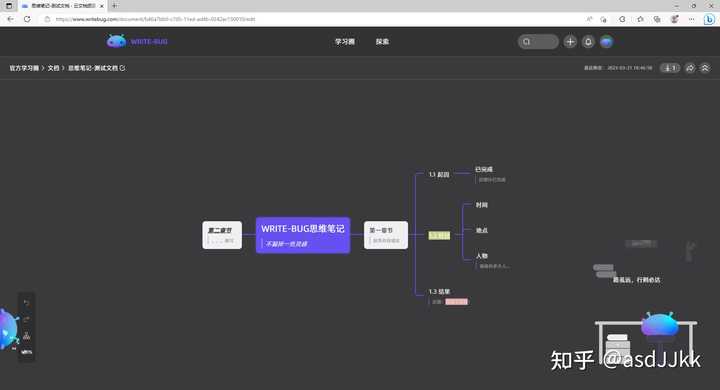This screenshot has width=720, height=390.
Task: Open the notification bell
Action: click(x=588, y=42)
